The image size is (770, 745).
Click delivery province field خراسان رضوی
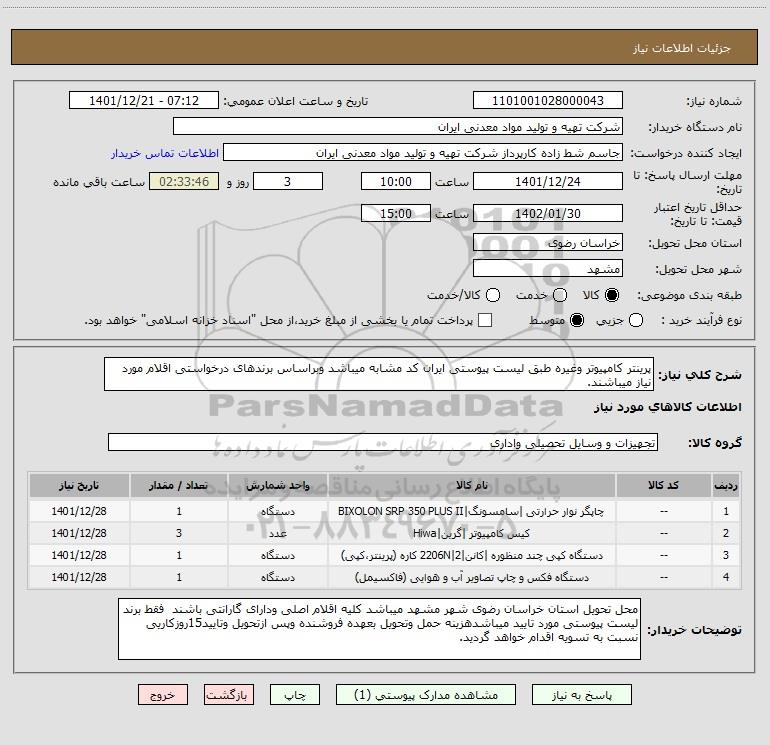coord(548,242)
